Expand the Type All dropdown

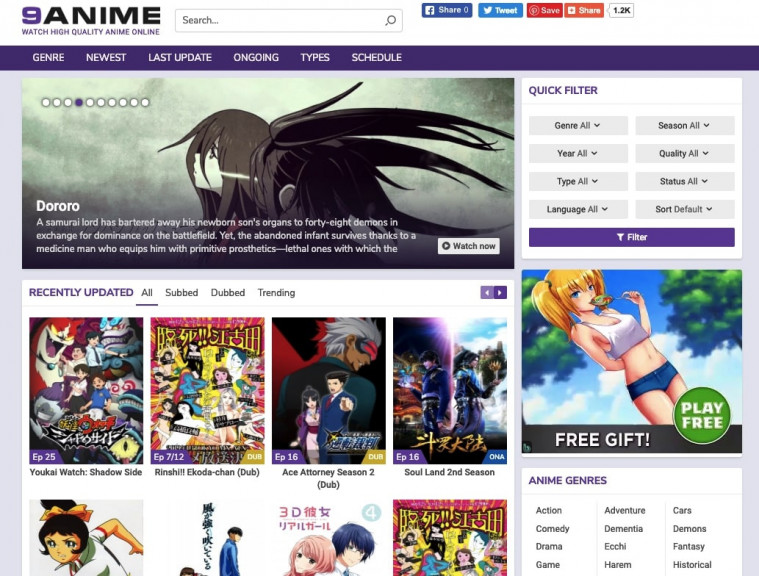click(x=578, y=182)
